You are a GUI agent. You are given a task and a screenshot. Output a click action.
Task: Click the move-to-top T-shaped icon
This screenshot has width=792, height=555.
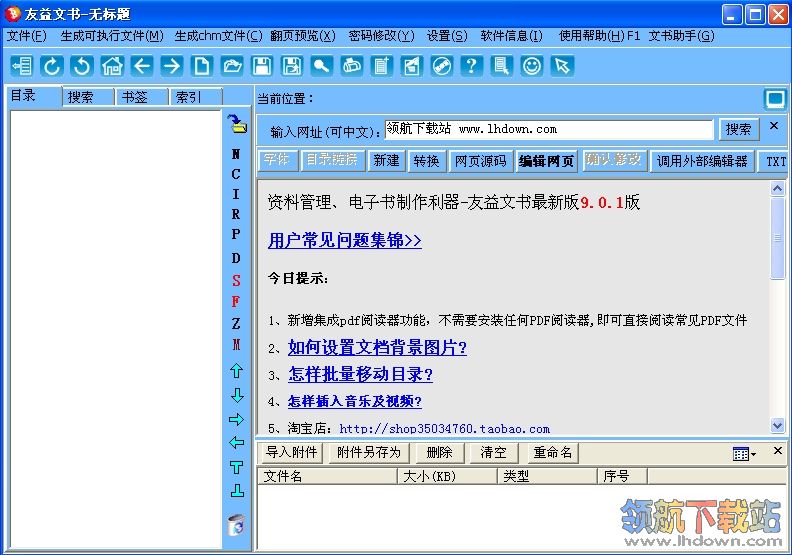pos(236,467)
